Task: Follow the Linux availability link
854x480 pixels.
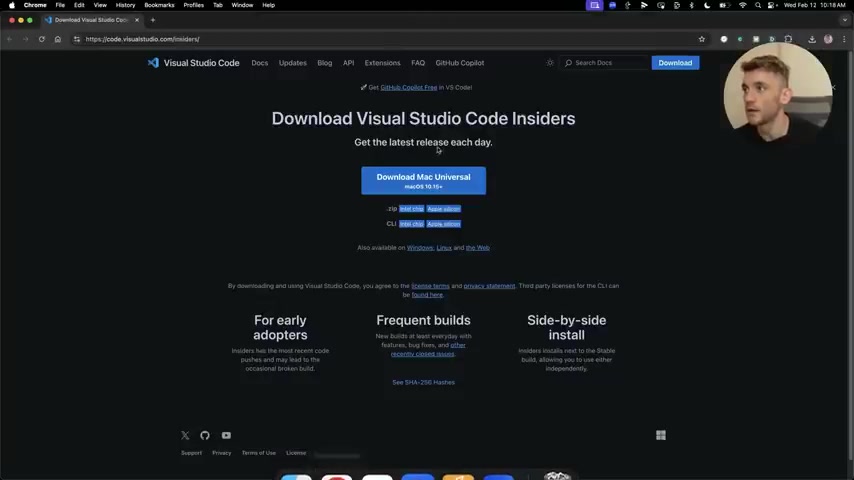Action: [x=444, y=247]
